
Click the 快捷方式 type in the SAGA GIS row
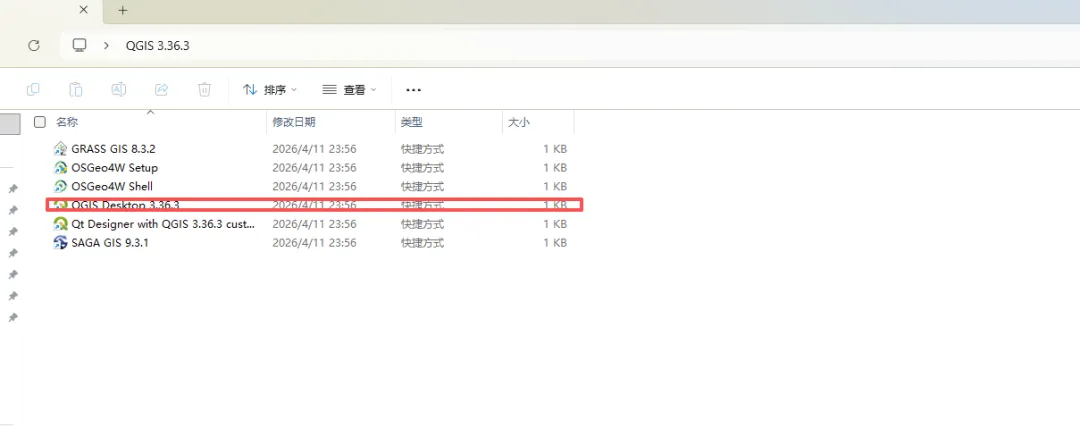pyautogui.click(x=422, y=243)
